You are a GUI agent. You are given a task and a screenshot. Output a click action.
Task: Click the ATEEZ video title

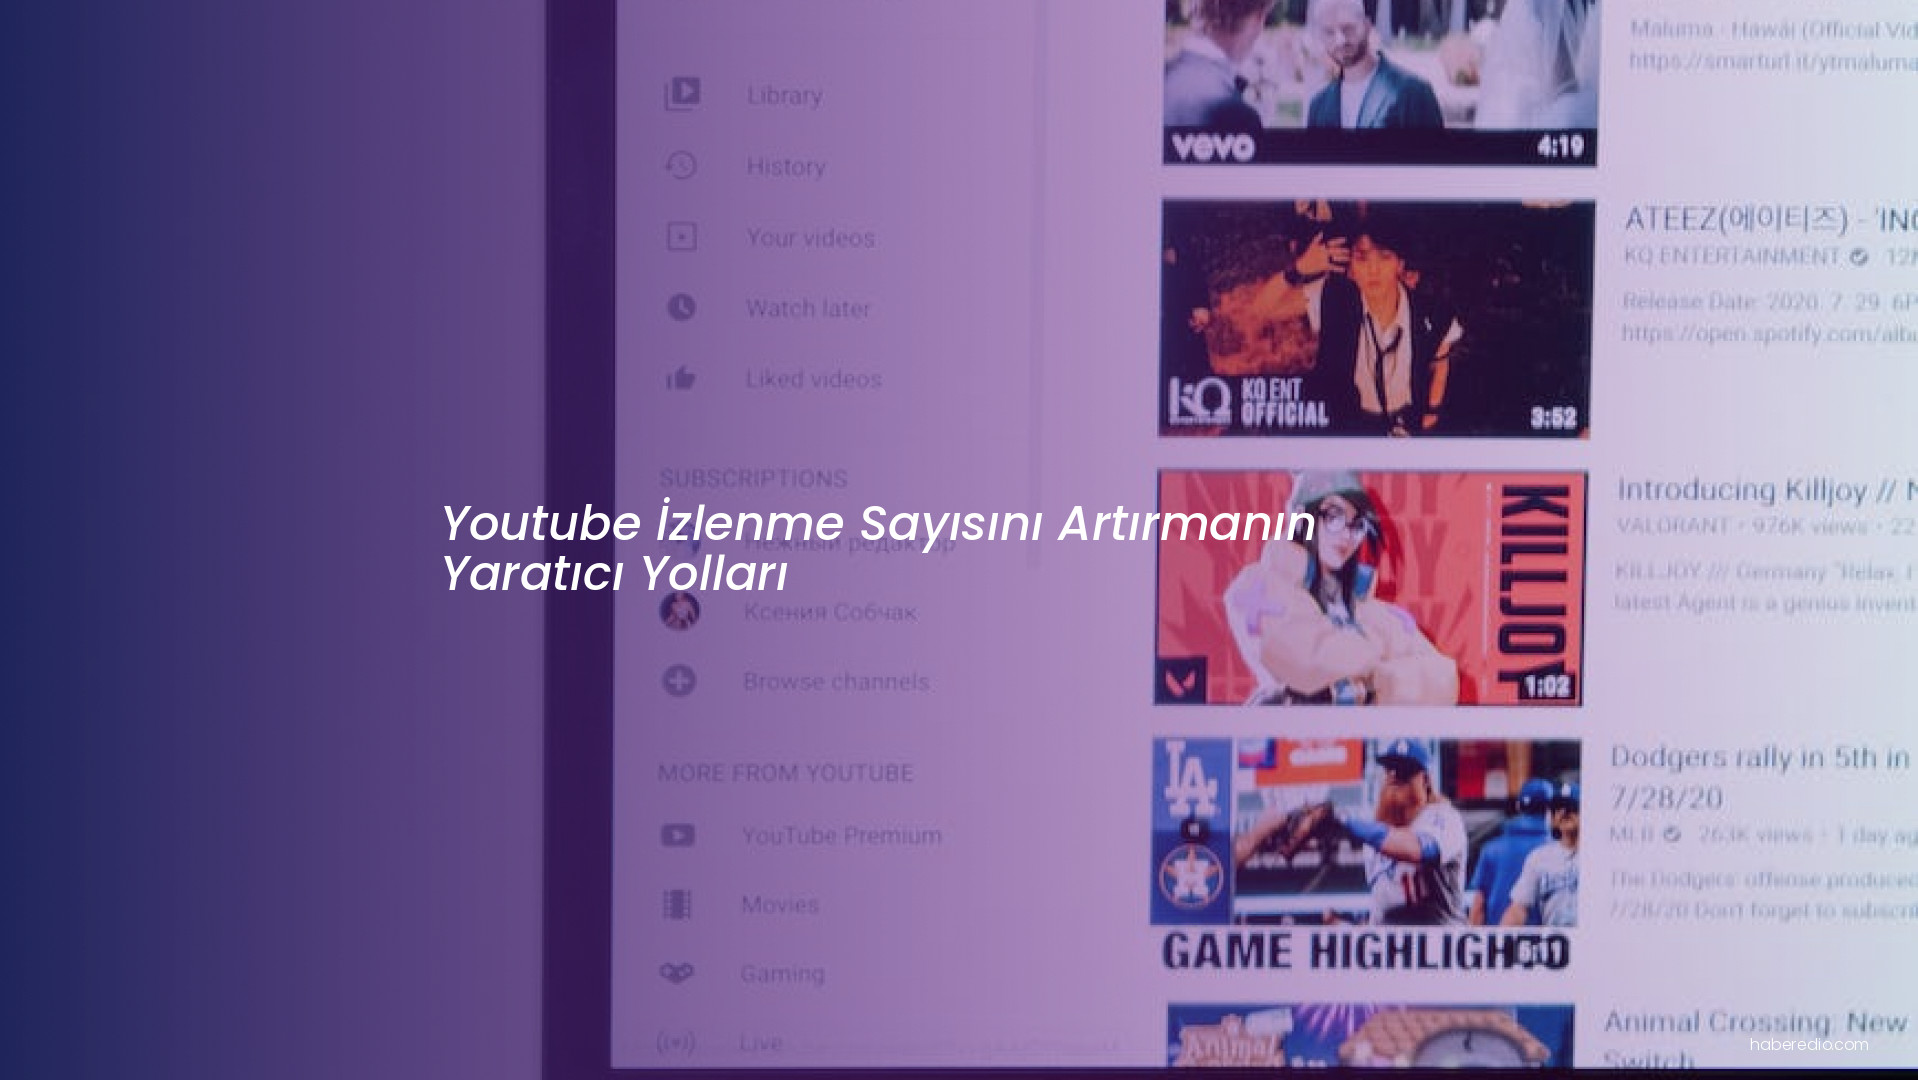(x=1770, y=219)
